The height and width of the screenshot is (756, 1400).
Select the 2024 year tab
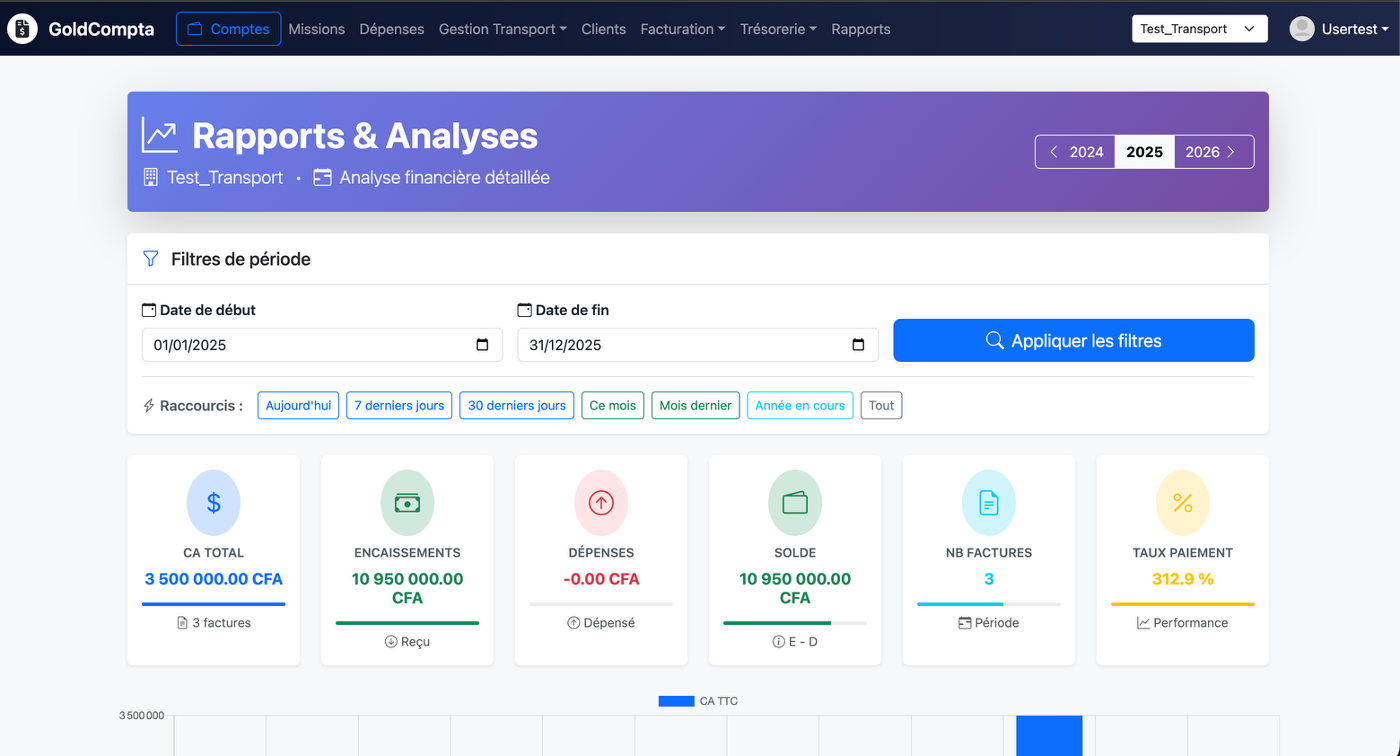tap(1085, 151)
